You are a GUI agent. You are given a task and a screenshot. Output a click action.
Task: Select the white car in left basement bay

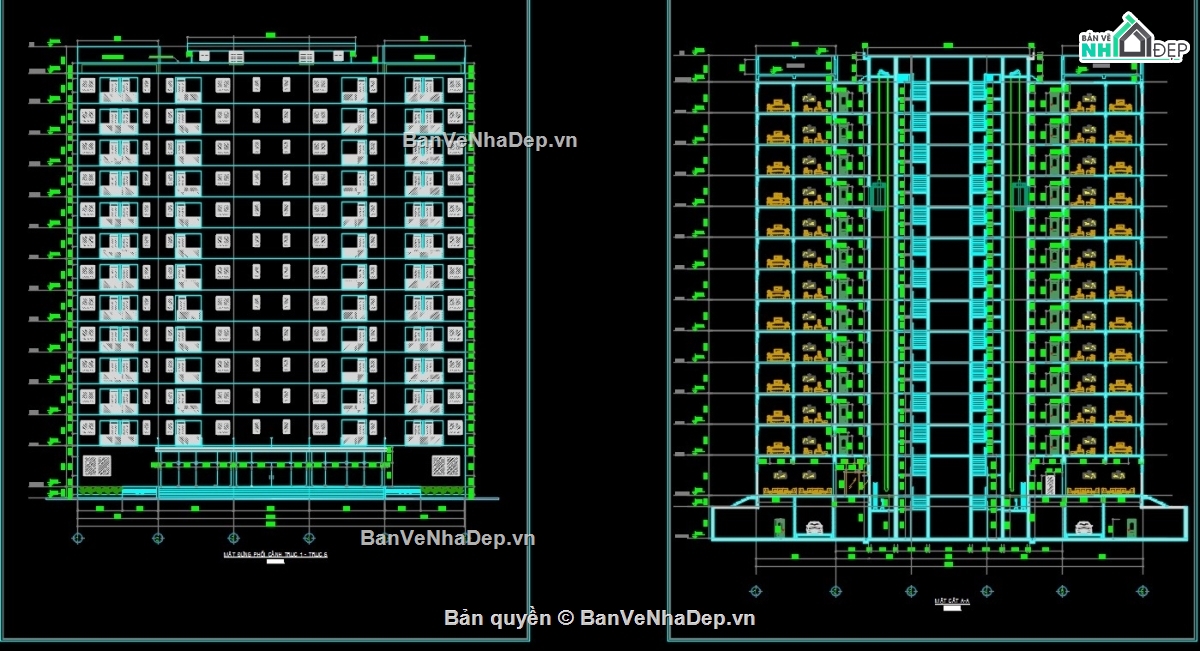click(815, 526)
